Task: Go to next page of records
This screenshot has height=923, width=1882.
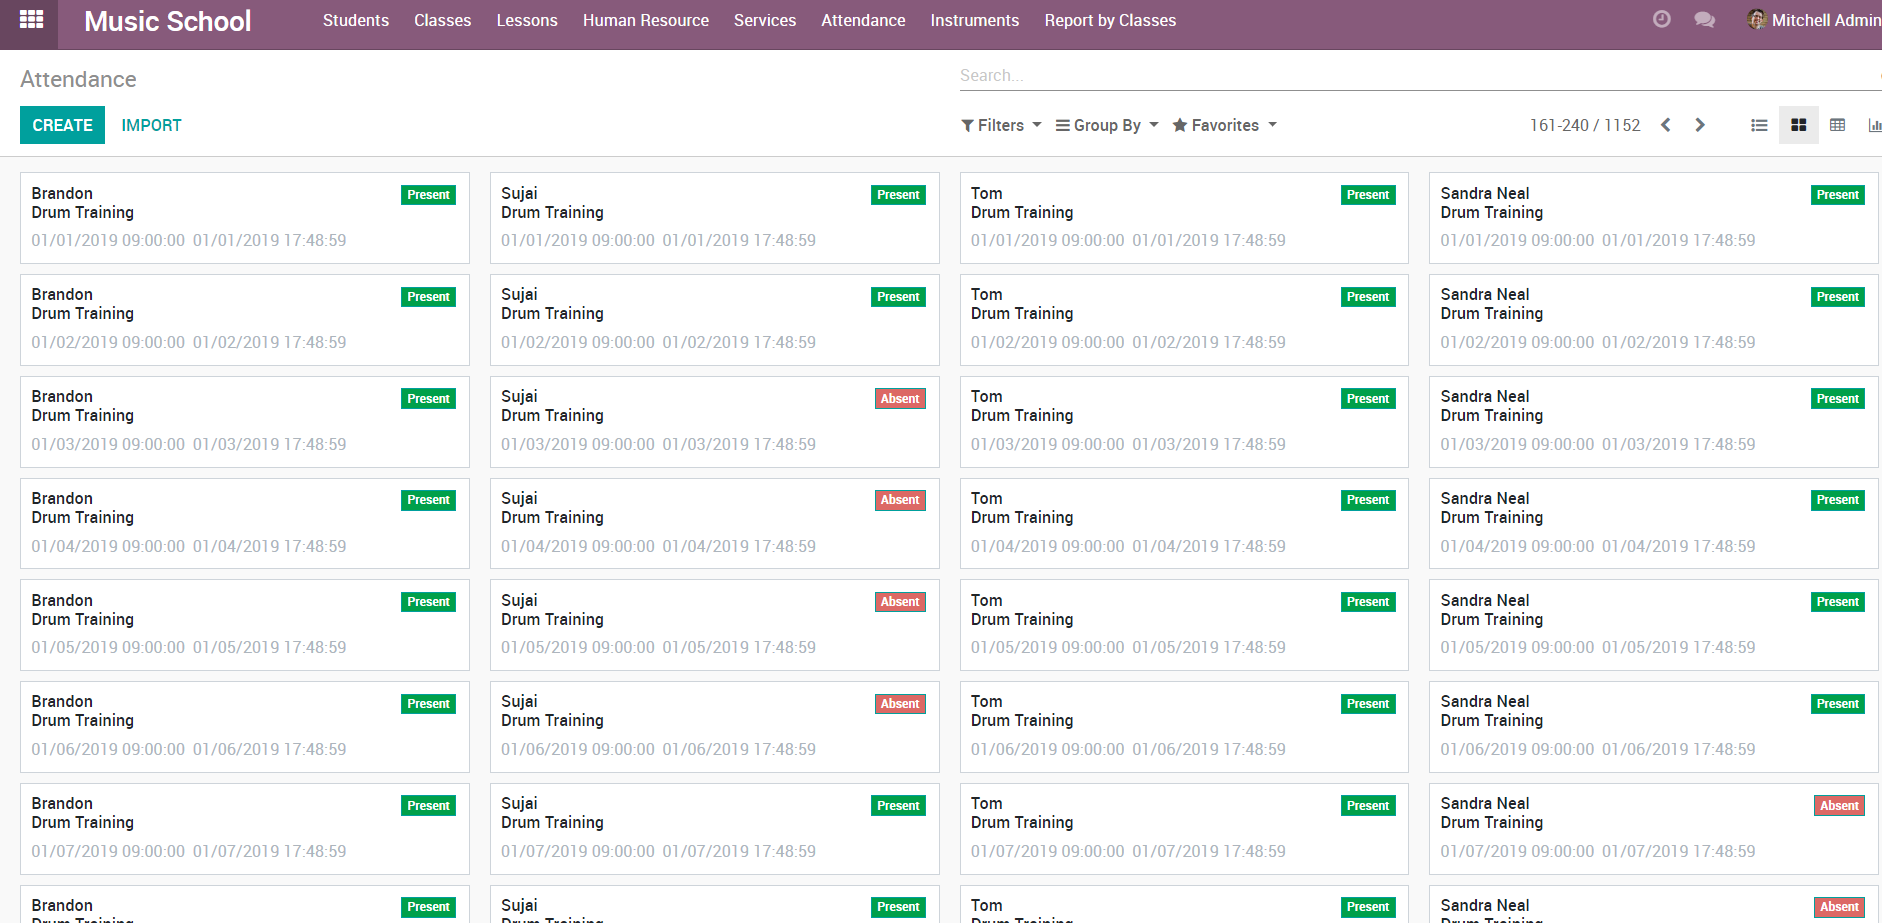Action: tap(1700, 125)
